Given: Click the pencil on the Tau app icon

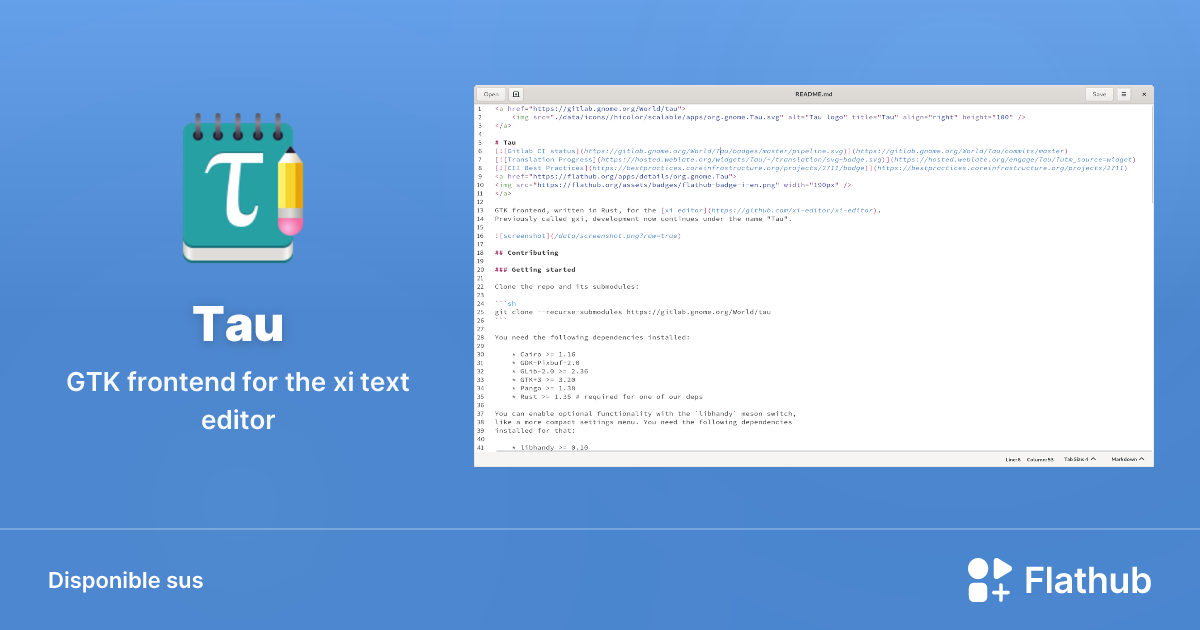Looking at the screenshot, I should point(289,190).
